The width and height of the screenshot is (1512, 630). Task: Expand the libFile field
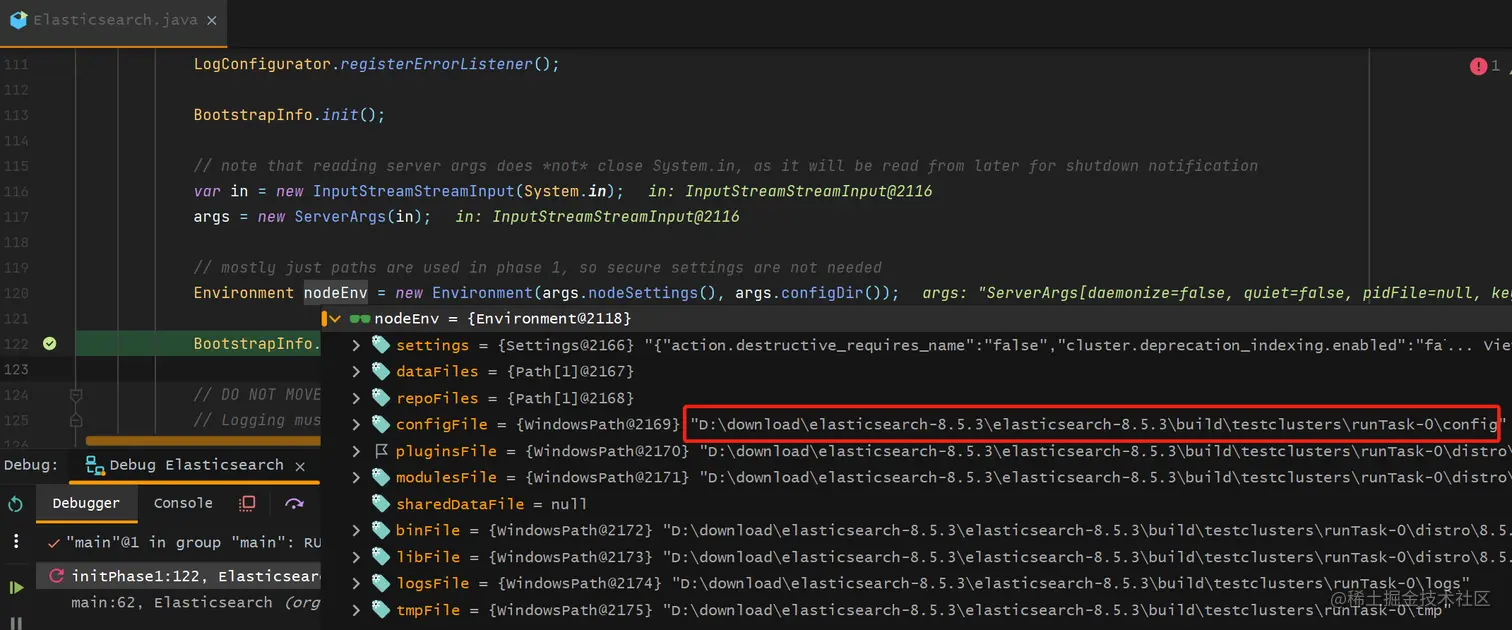pyautogui.click(x=356, y=556)
